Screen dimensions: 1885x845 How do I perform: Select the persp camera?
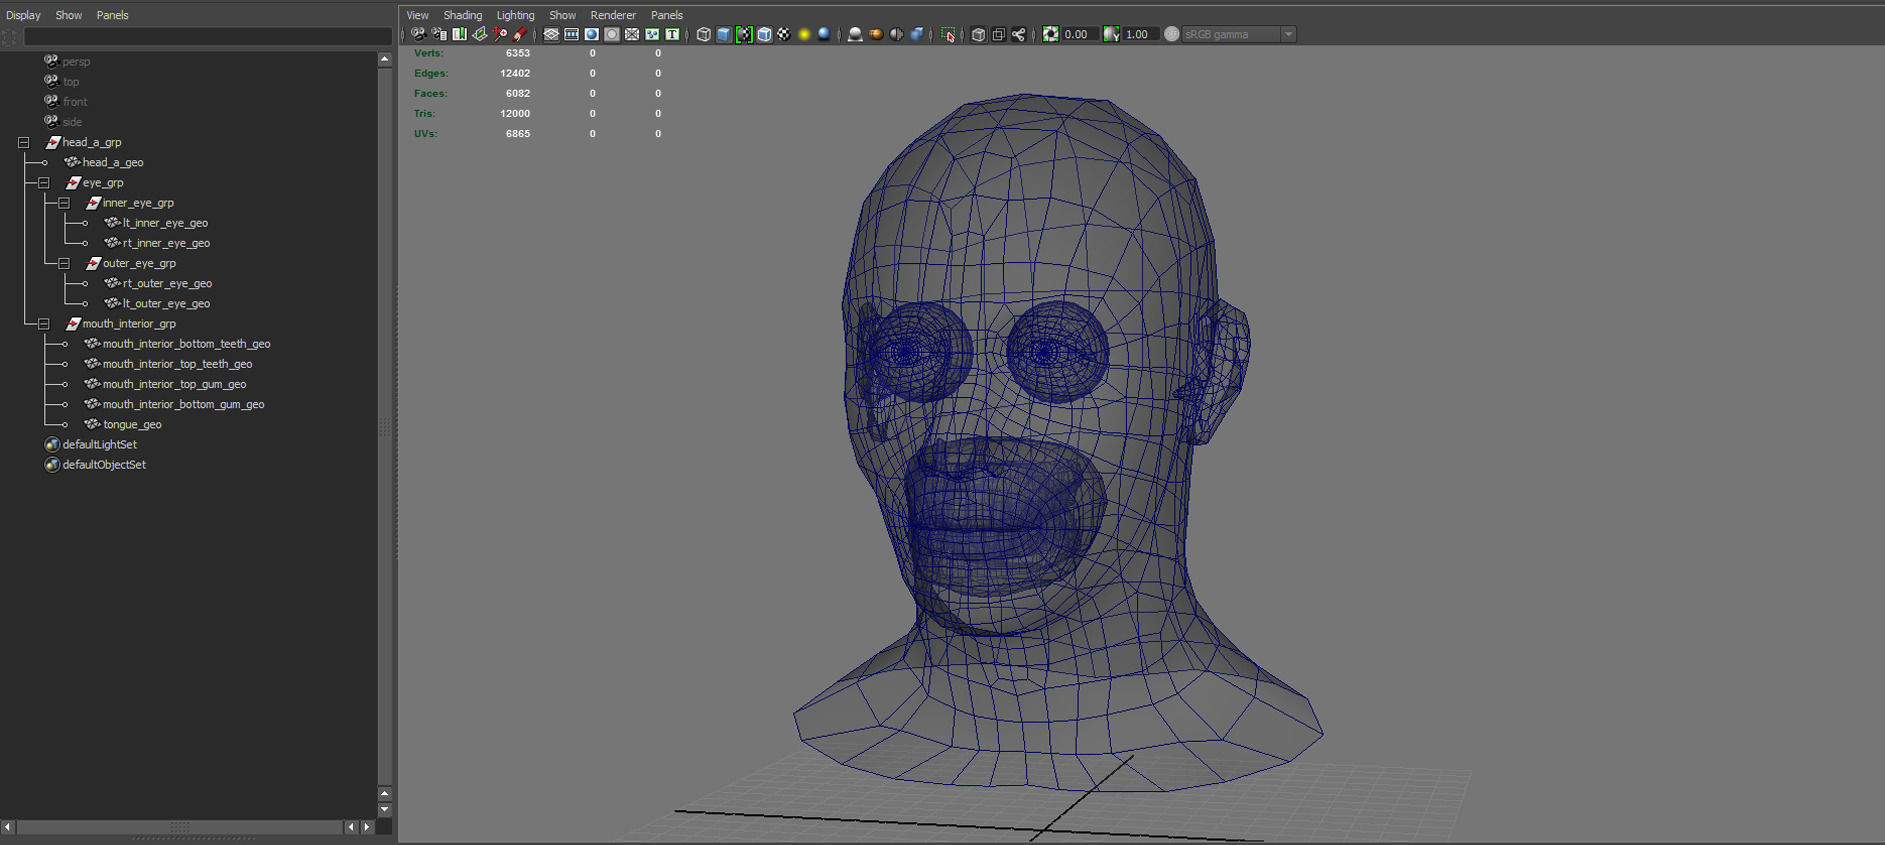coord(76,62)
